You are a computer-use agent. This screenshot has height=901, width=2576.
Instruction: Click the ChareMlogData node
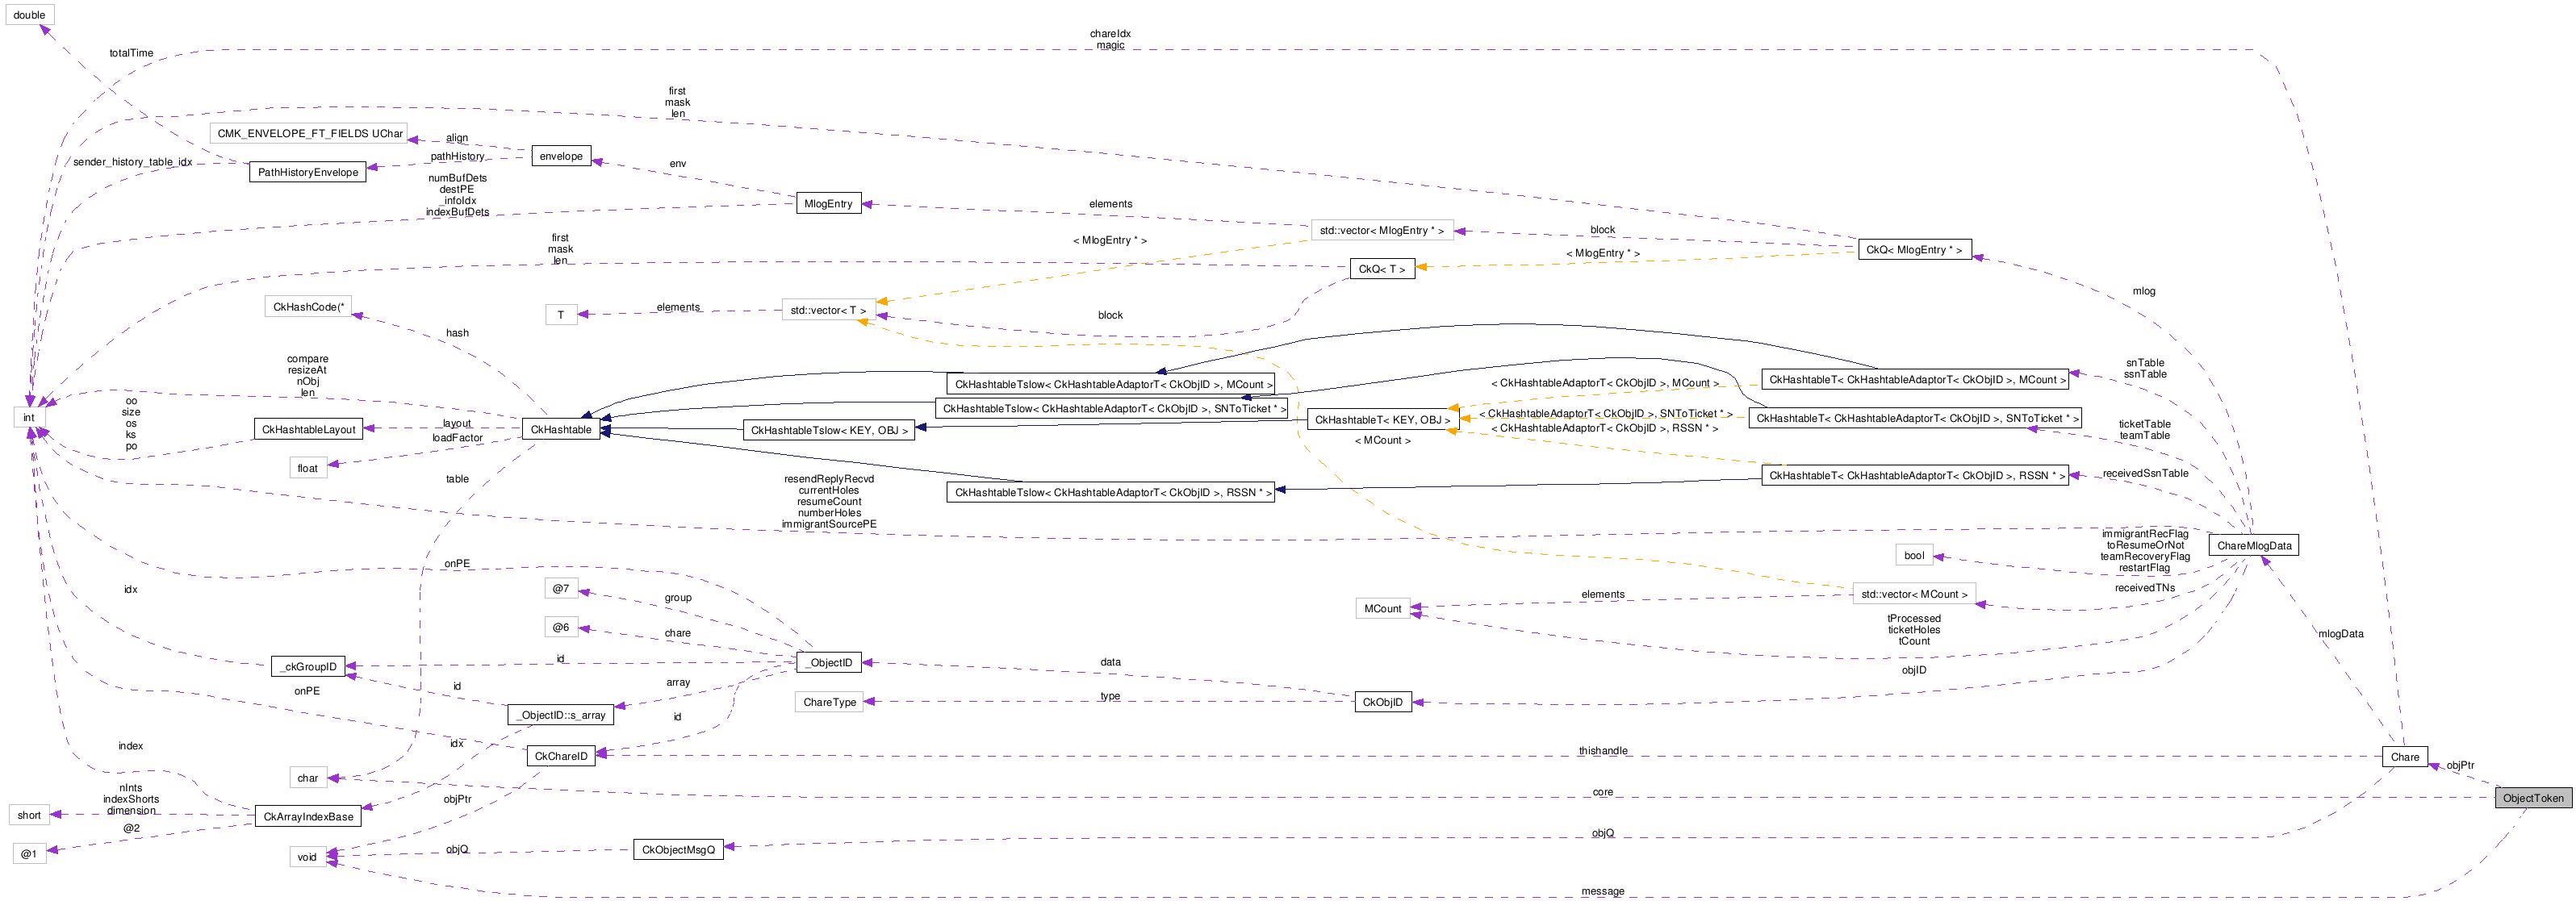2253,545
